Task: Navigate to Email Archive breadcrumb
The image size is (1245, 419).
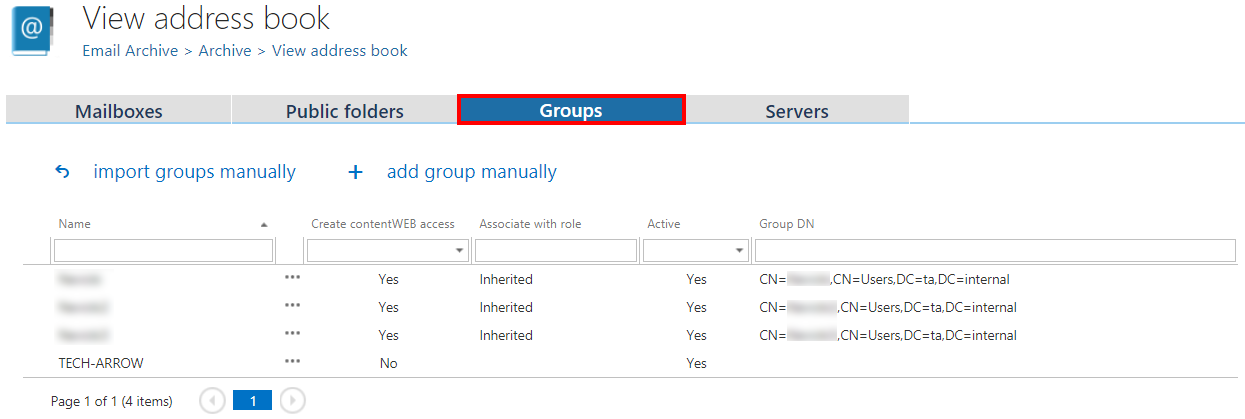Action: coord(130,50)
